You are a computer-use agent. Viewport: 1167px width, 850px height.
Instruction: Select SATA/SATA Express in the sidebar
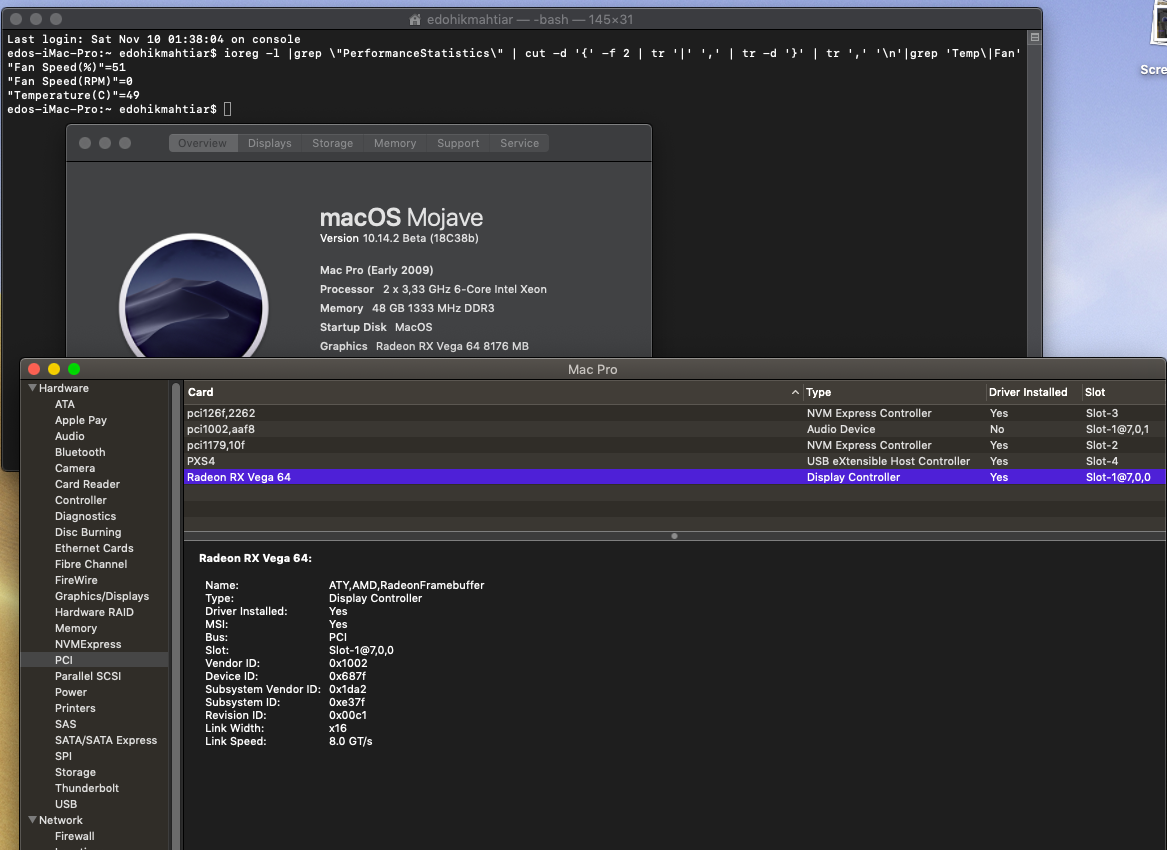106,740
